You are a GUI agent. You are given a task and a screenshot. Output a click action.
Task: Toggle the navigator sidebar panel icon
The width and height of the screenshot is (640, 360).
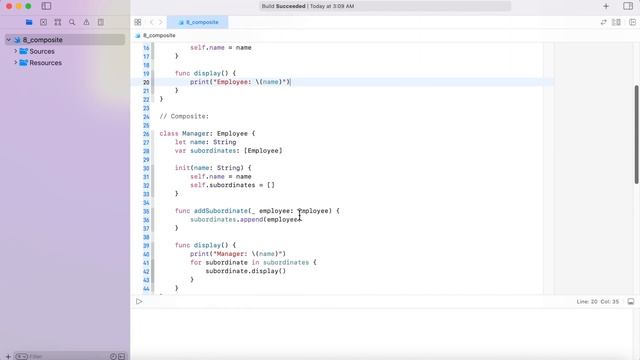[46, 6]
